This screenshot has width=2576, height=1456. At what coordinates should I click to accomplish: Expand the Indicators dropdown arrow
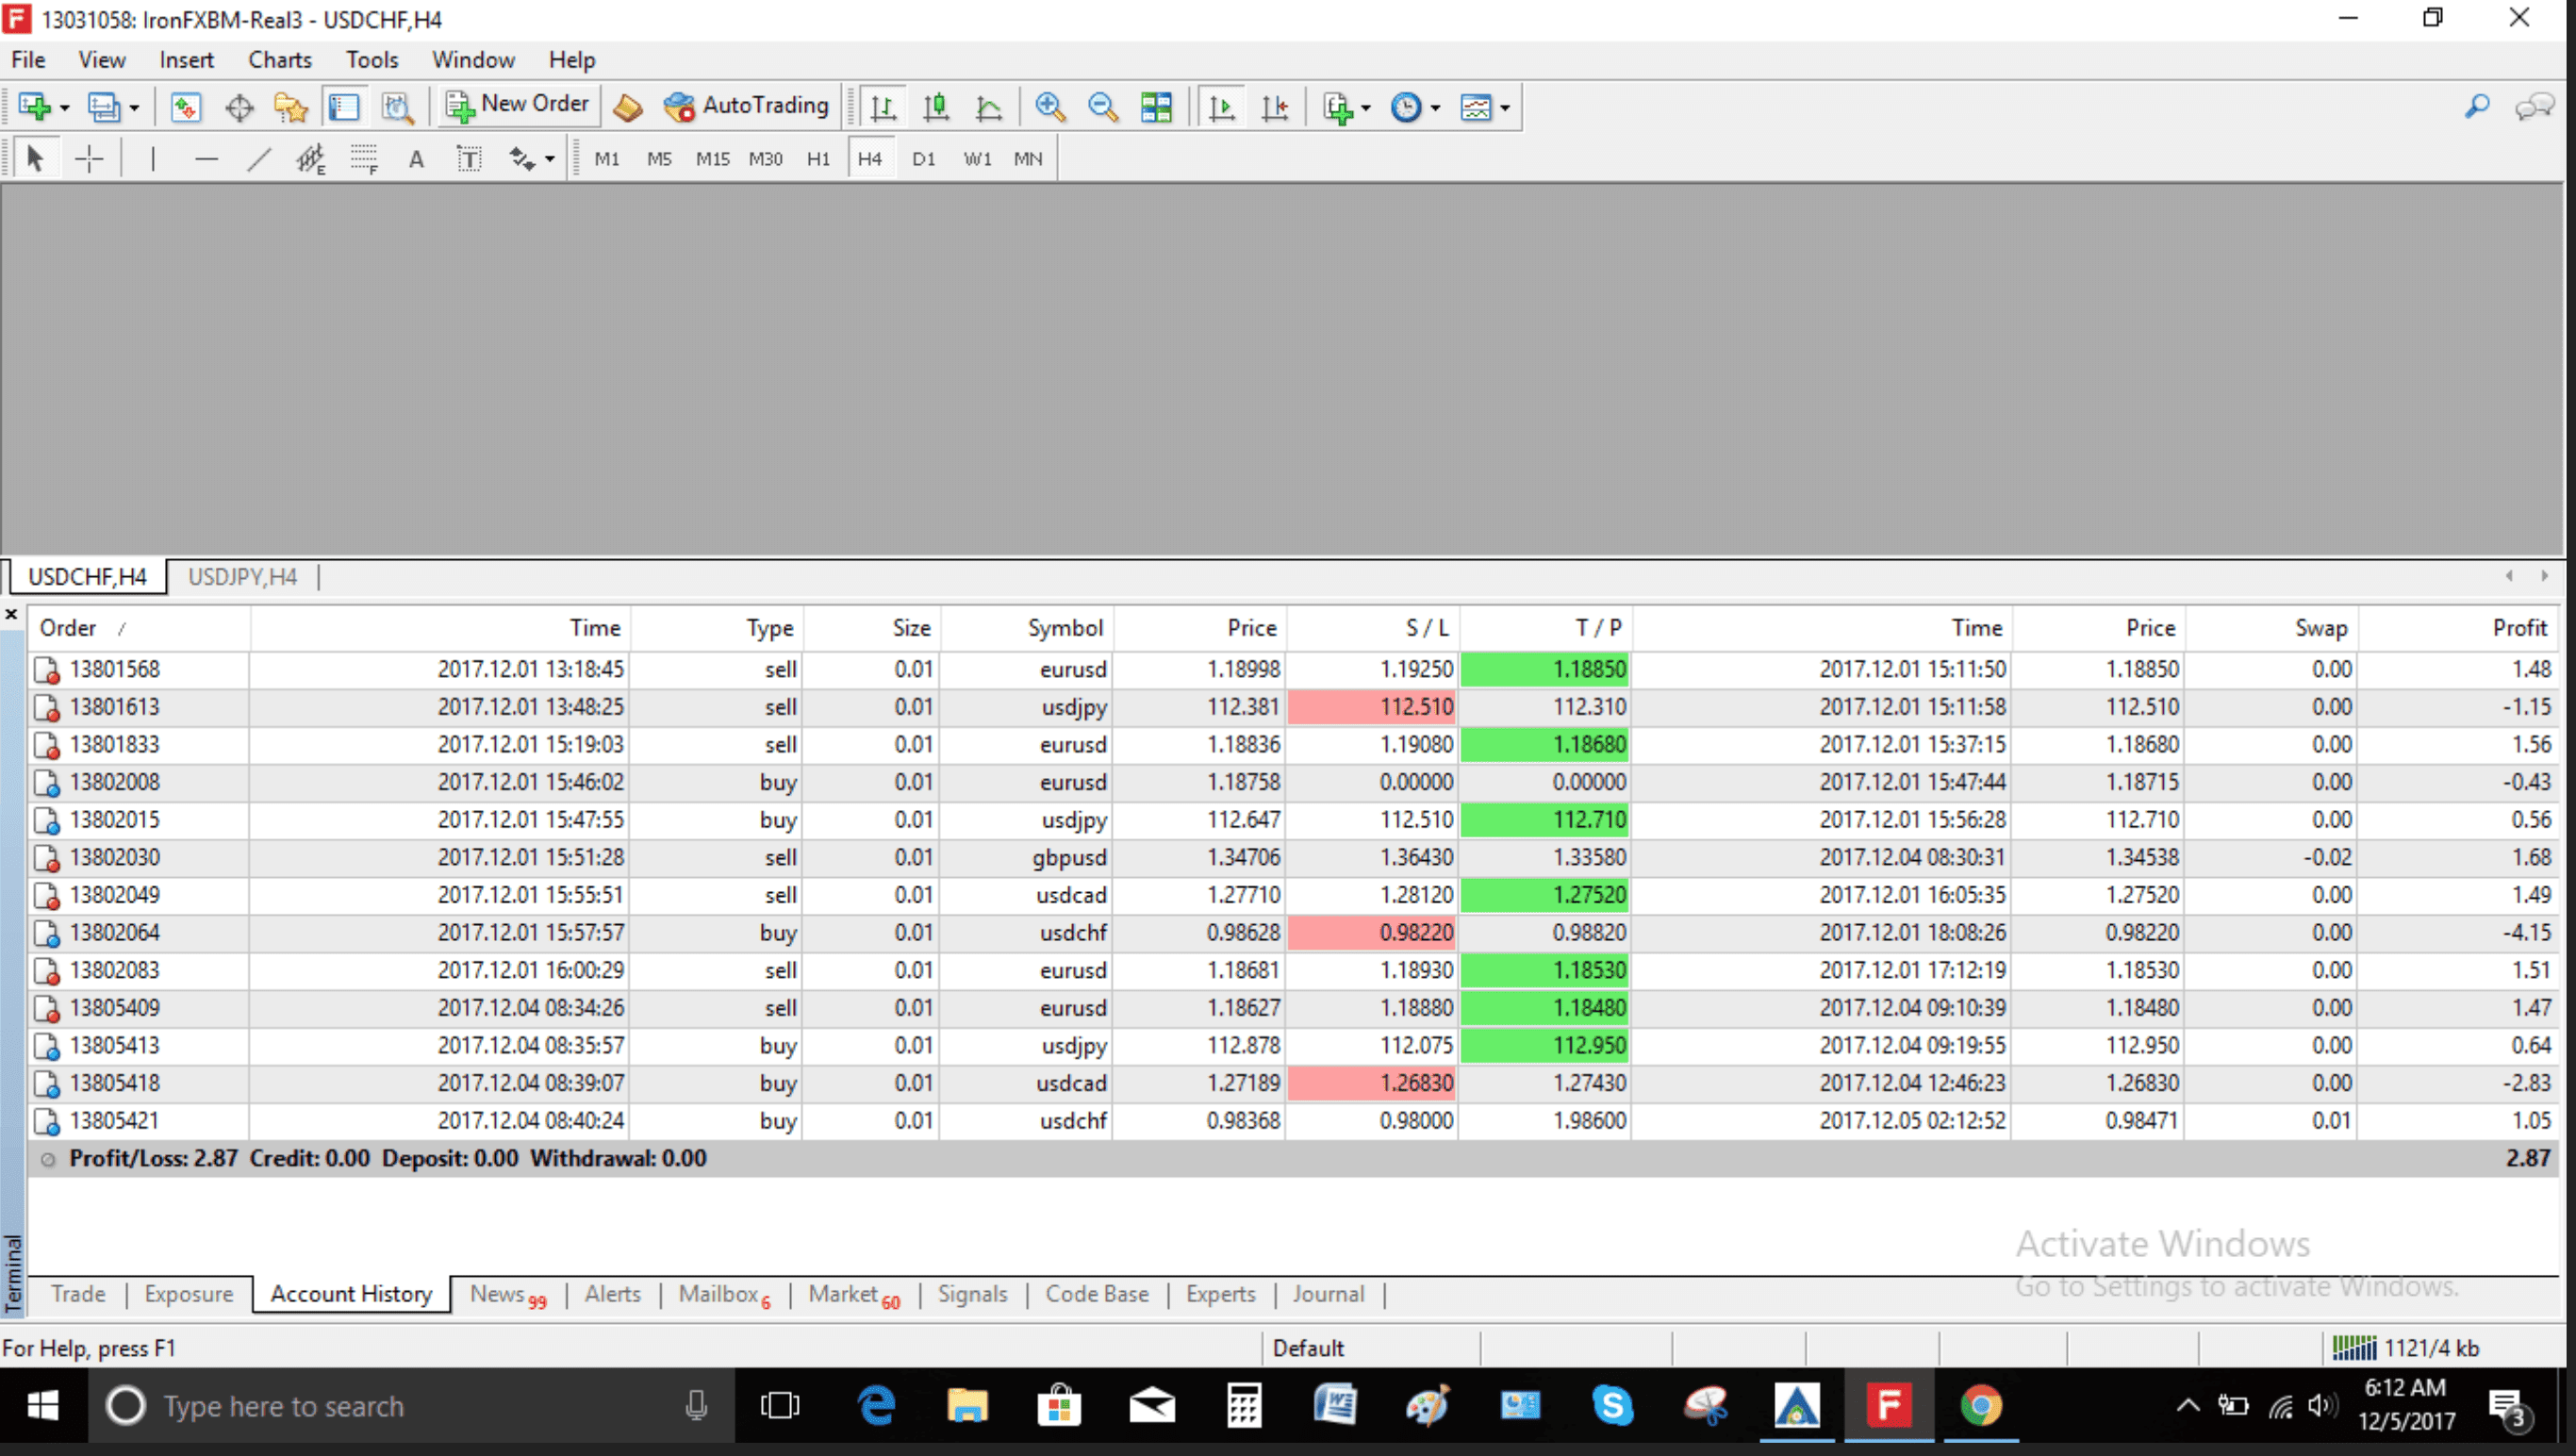[1366, 107]
